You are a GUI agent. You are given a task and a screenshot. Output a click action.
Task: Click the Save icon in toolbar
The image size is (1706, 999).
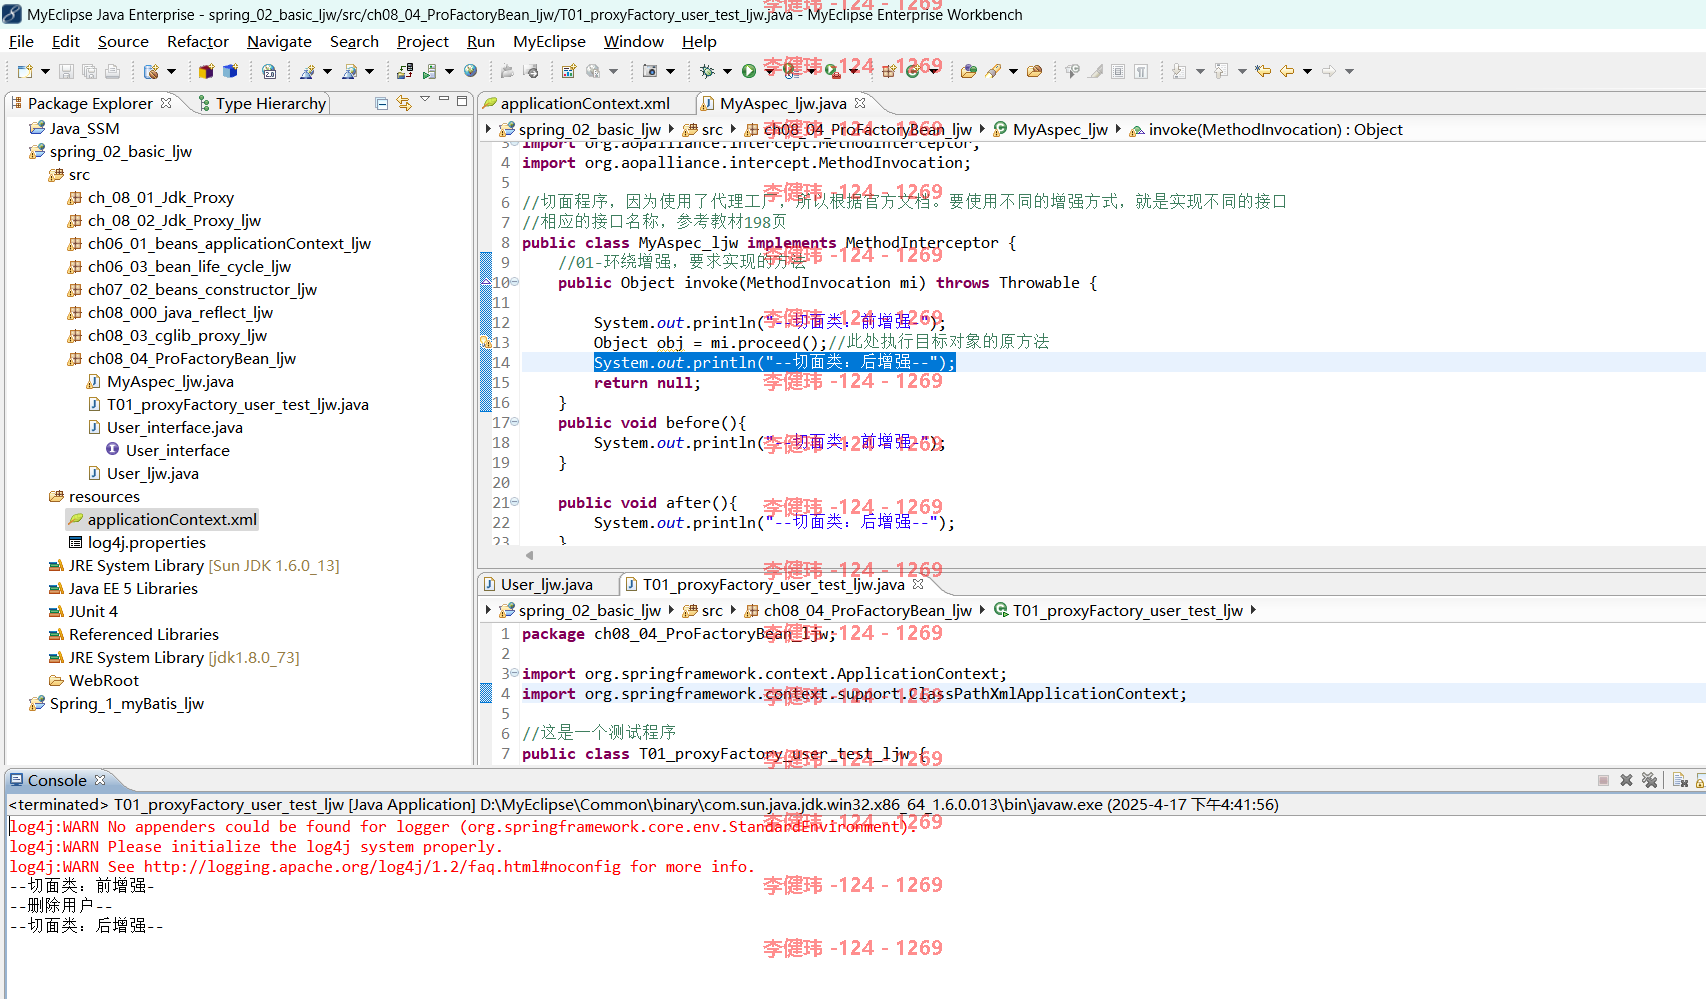coord(66,71)
